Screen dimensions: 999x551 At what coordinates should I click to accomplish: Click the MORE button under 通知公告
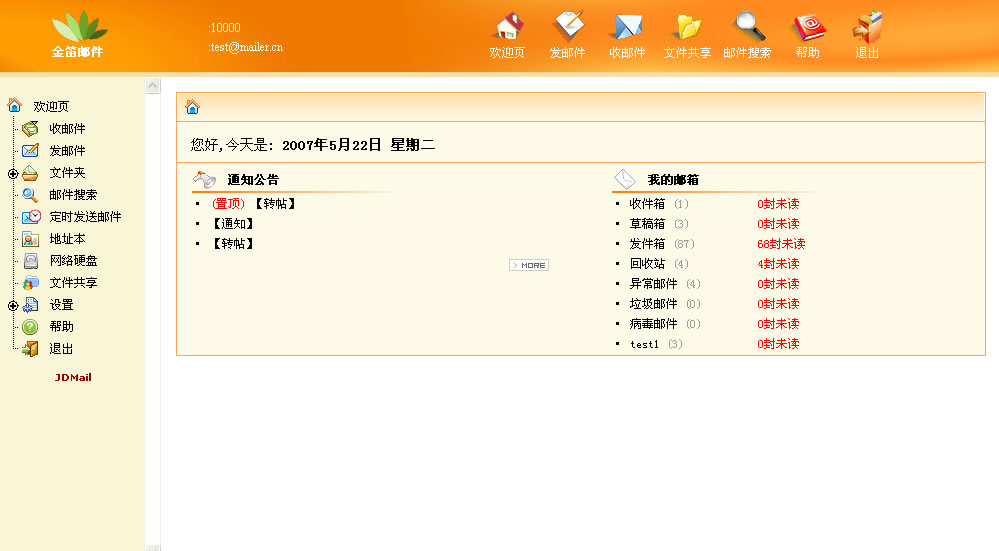(x=529, y=265)
